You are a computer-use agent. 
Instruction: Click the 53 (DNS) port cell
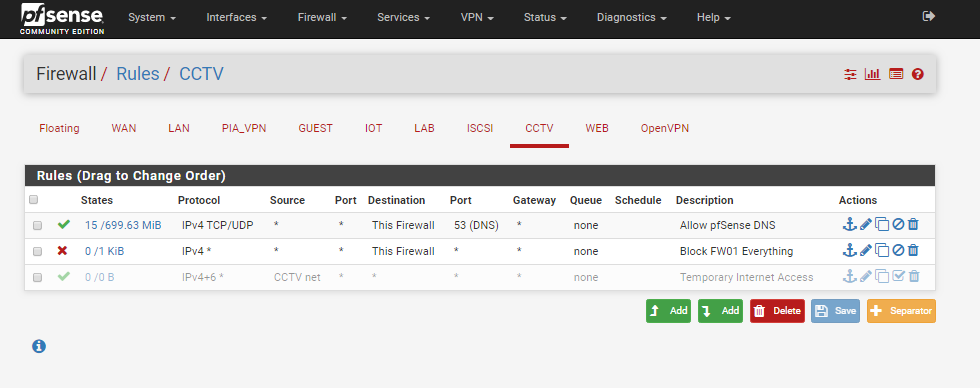click(476, 226)
